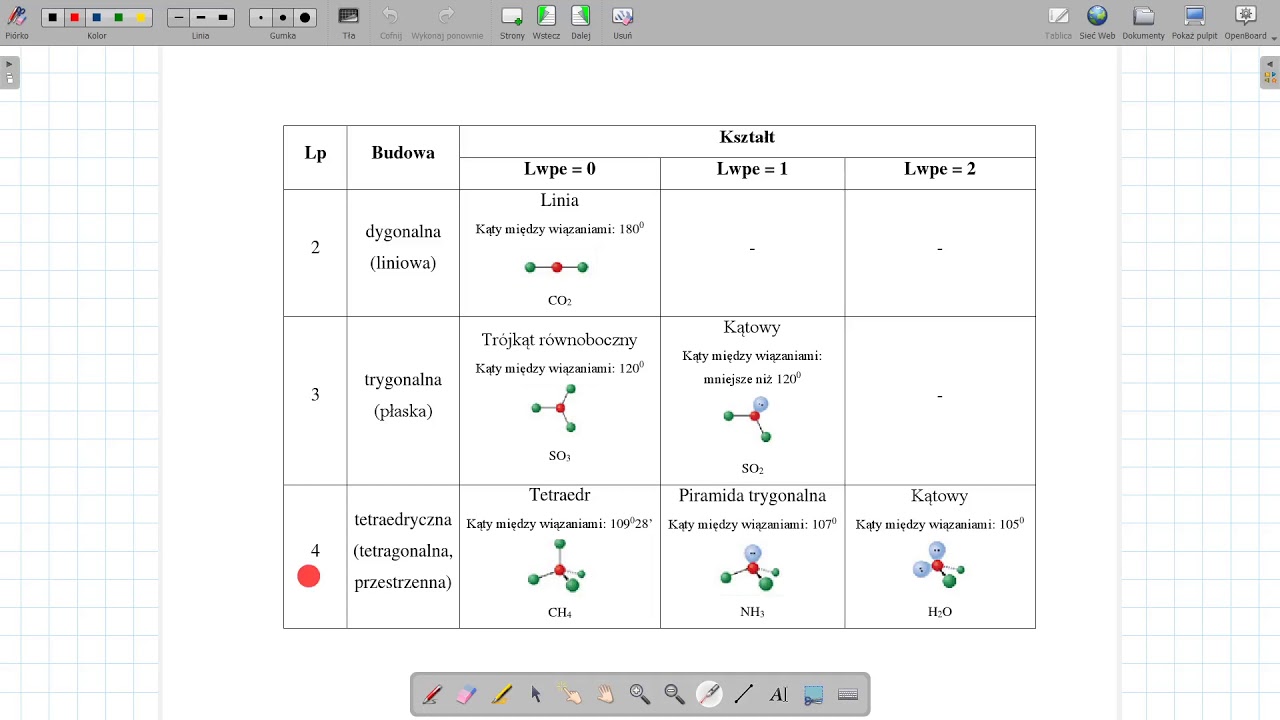Set thin line width
Viewport: 1280px width, 720px height.
pyautogui.click(x=179, y=17)
